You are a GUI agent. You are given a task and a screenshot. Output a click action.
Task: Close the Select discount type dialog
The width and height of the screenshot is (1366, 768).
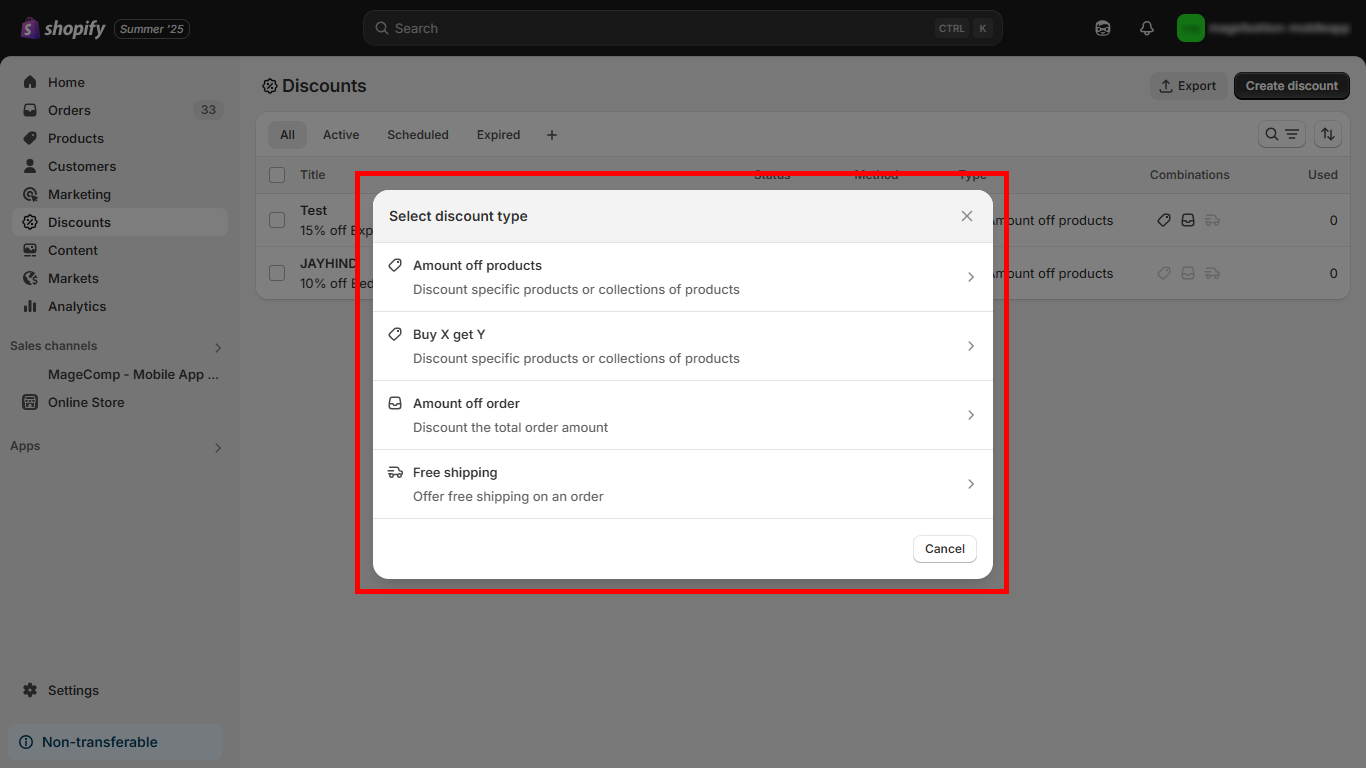pyautogui.click(x=967, y=216)
